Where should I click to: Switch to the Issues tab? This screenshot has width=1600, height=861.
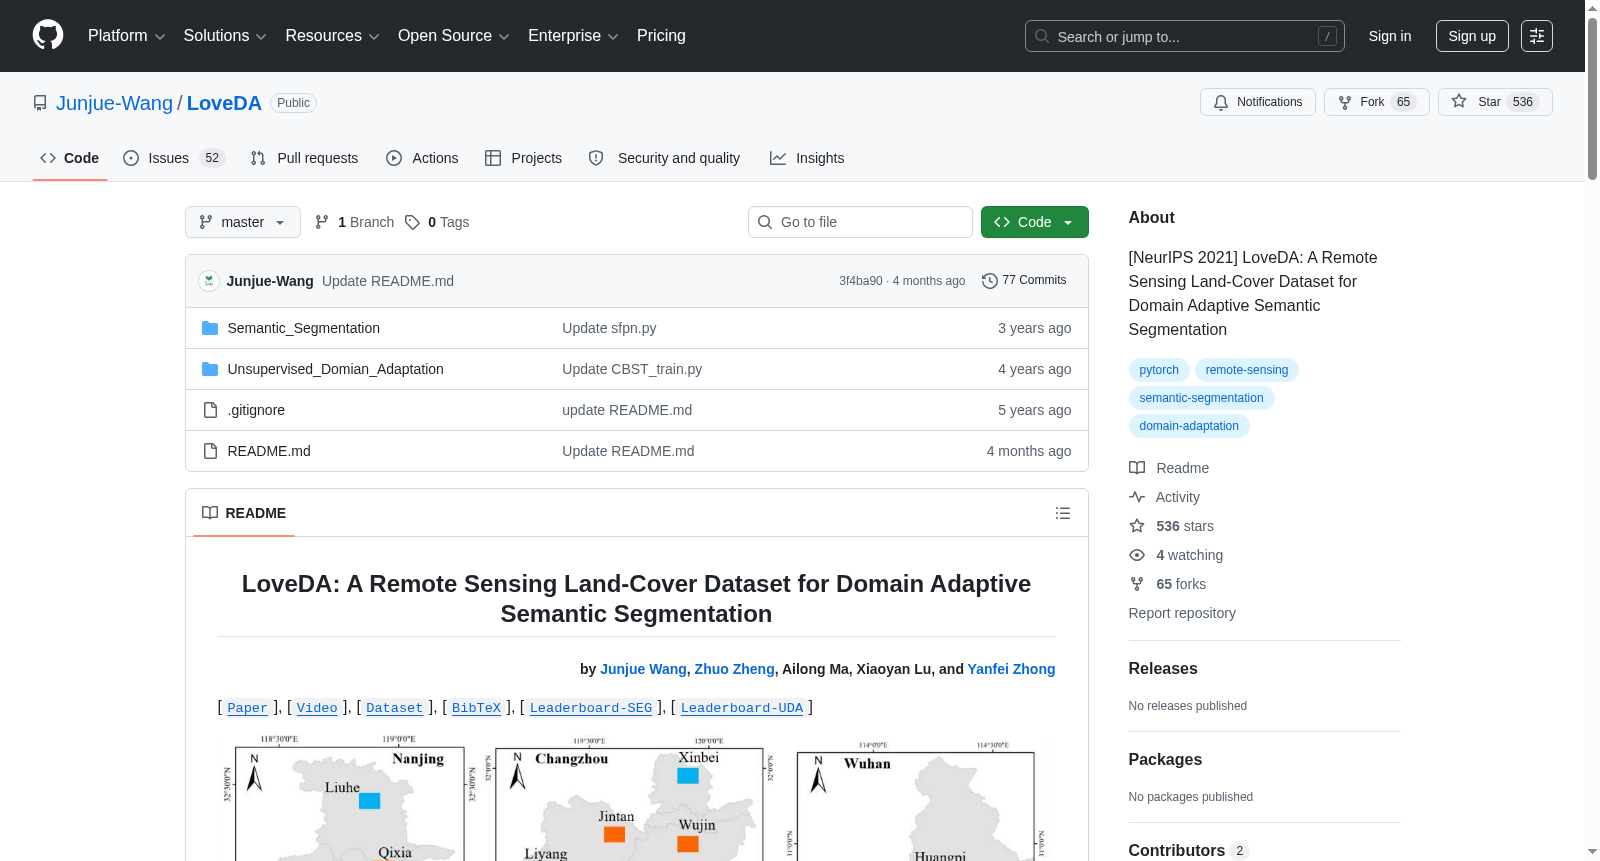click(174, 158)
